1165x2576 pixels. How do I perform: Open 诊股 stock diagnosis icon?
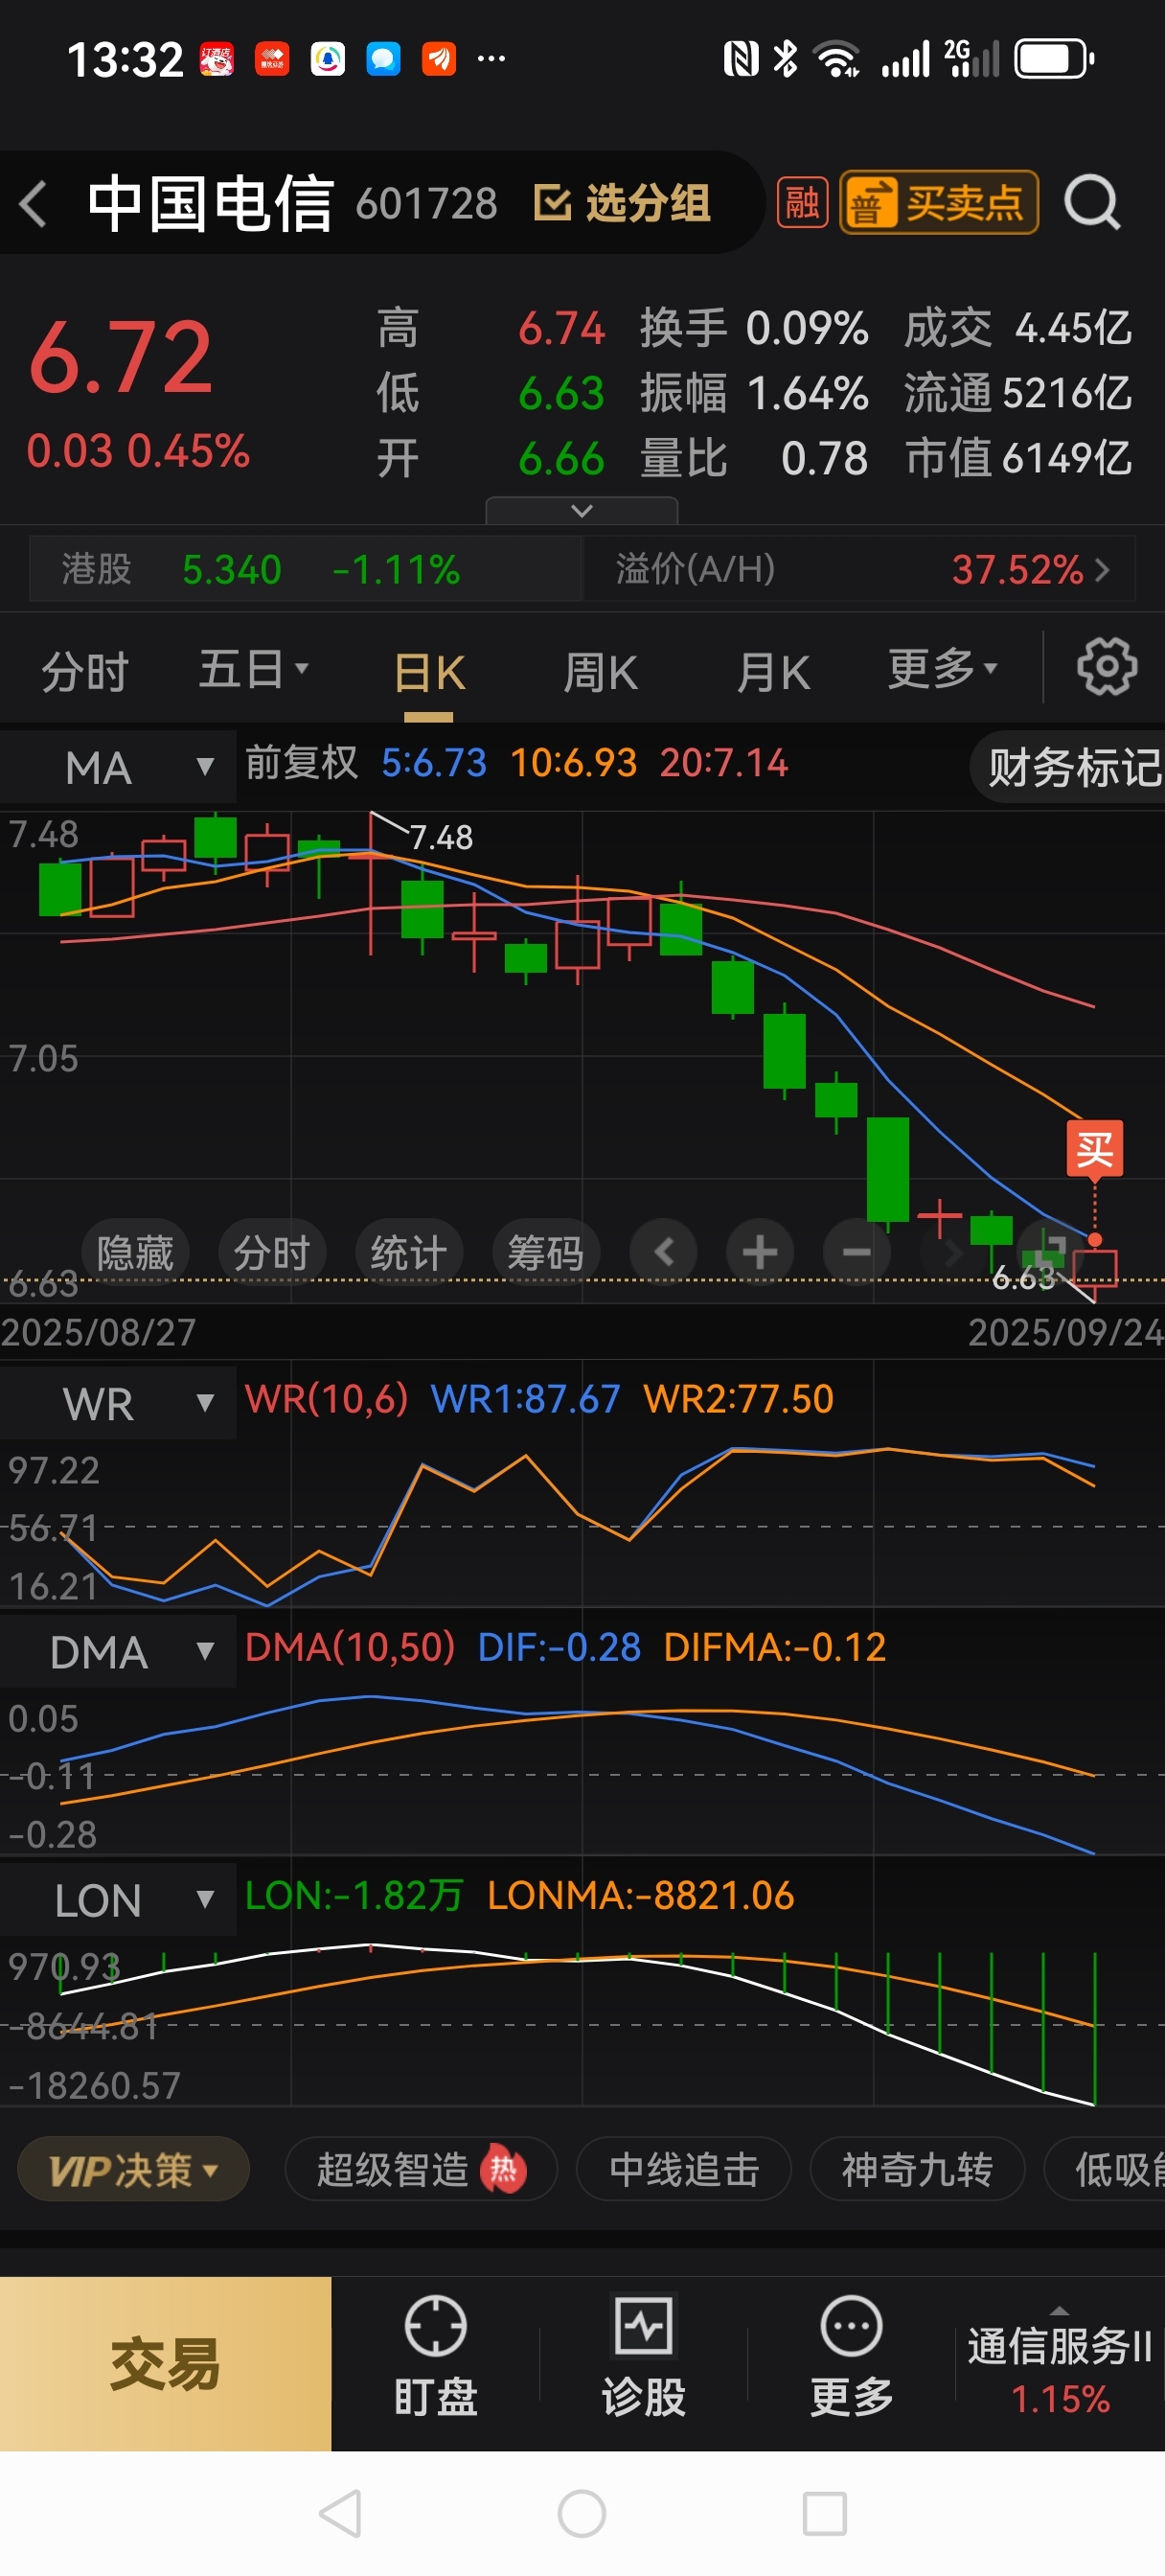[x=643, y=2357]
